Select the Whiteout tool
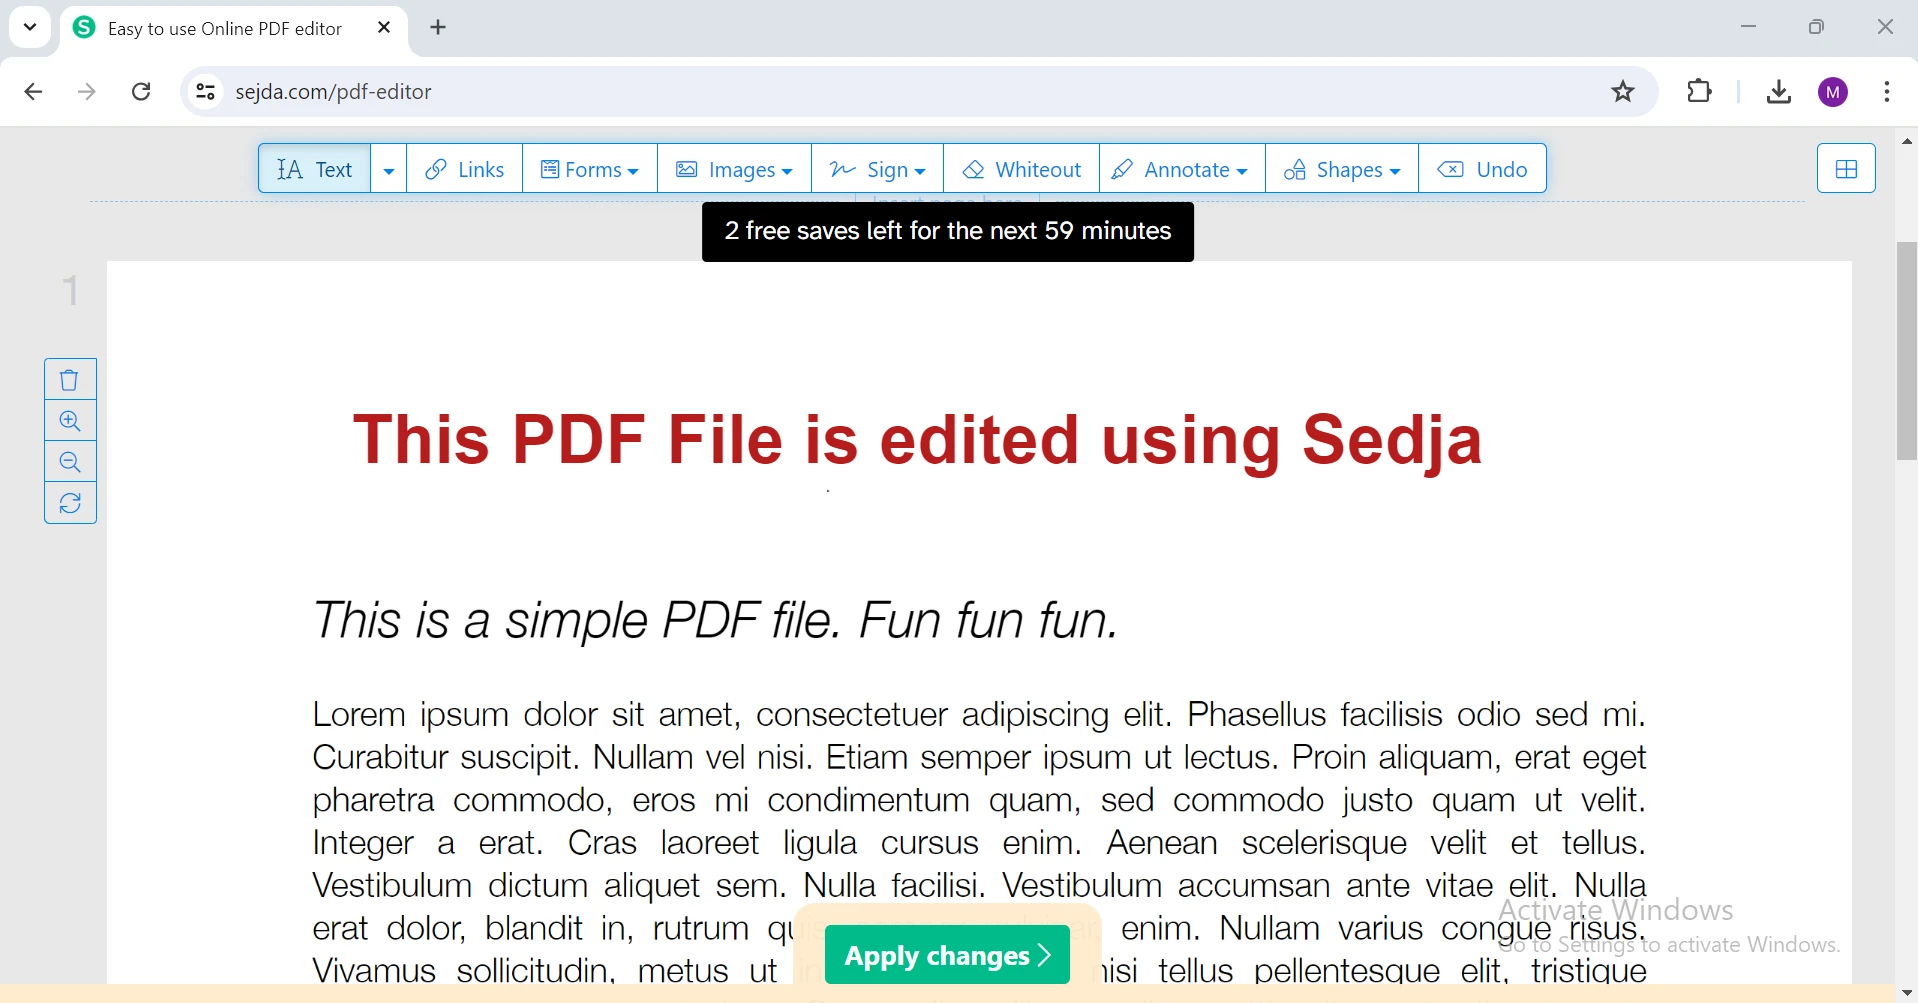This screenshot has height=1003, width=1918. tap(1022, 169)
